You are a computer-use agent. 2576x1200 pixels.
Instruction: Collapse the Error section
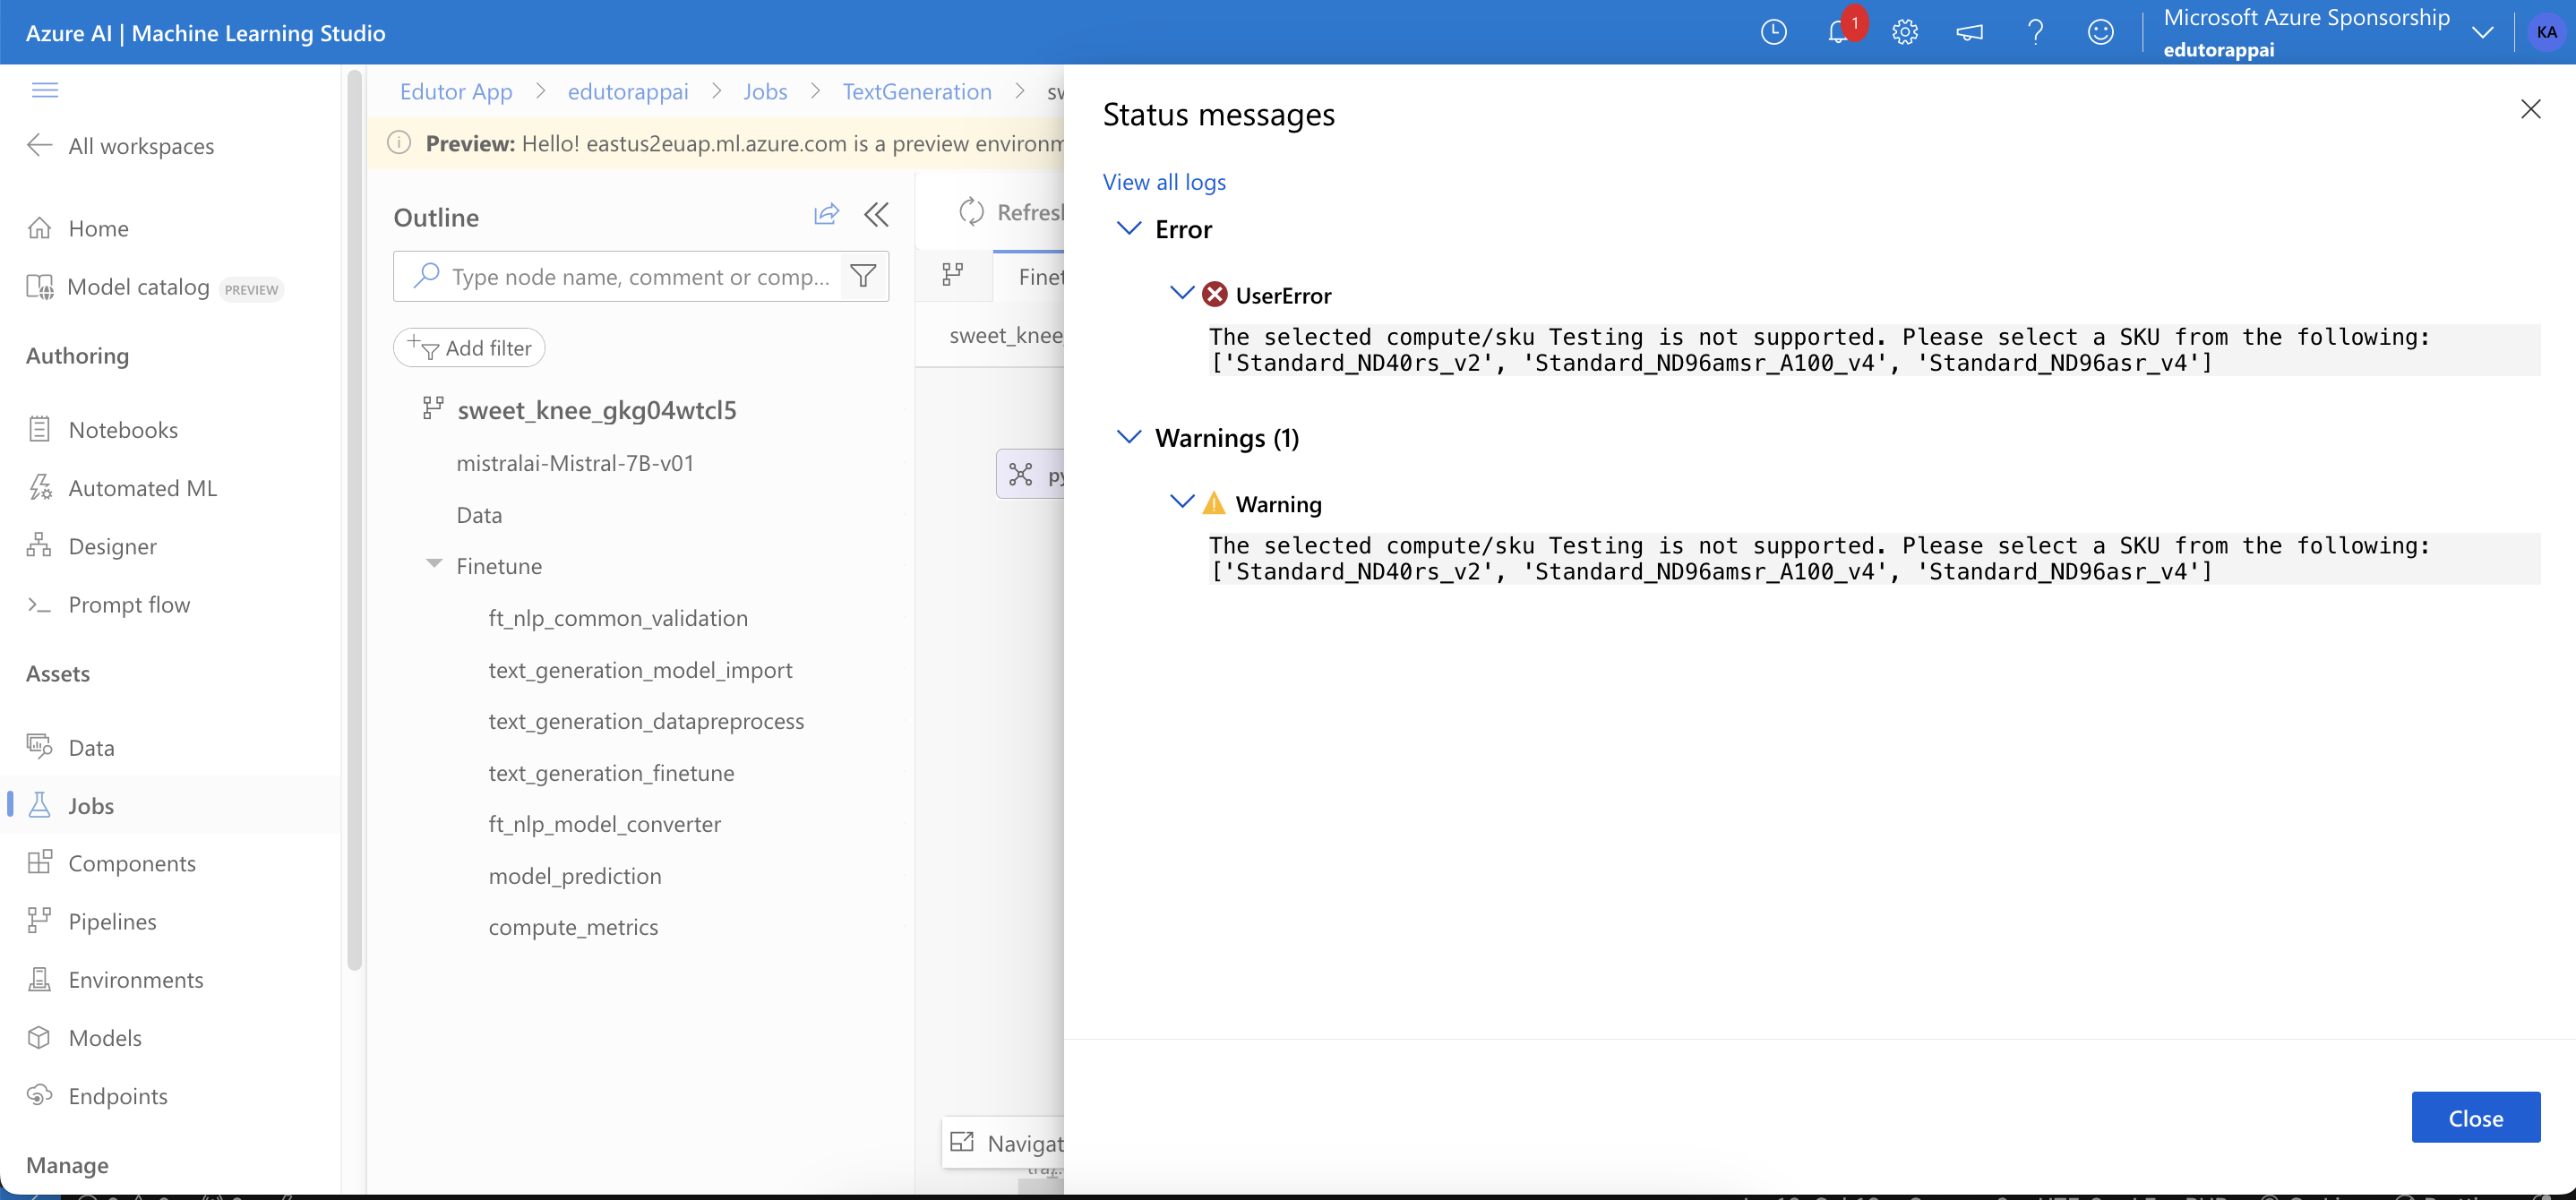[x=1129, y=229]
